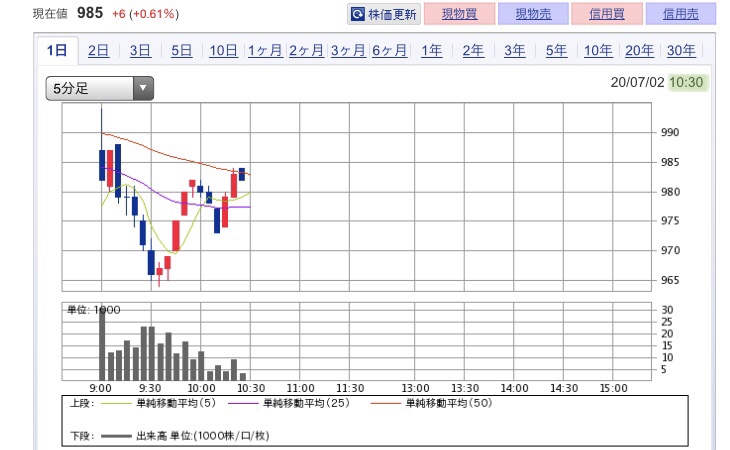Switch to the 5日 chart tab
The width and height of the screenshot is (730, 450).
tap(182, 51)
